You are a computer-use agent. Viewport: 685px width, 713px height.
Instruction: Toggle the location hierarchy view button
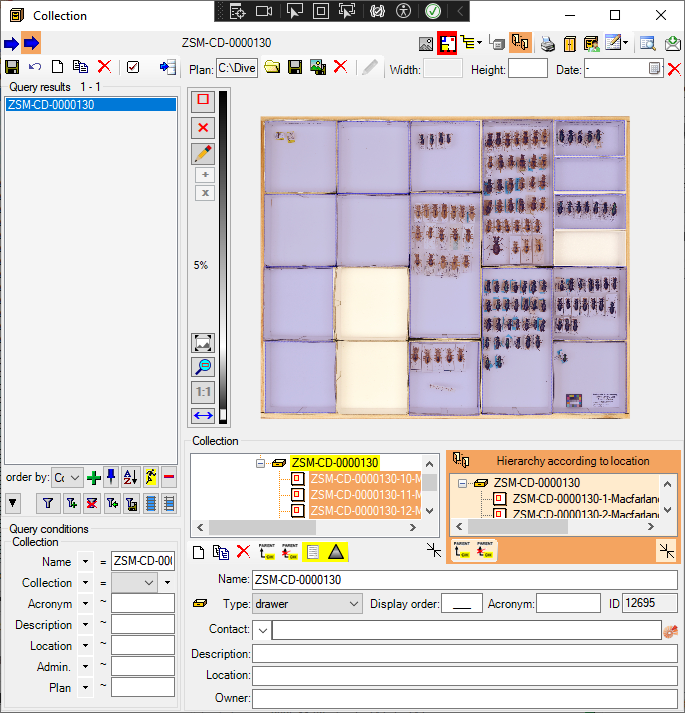pos(519,43)
